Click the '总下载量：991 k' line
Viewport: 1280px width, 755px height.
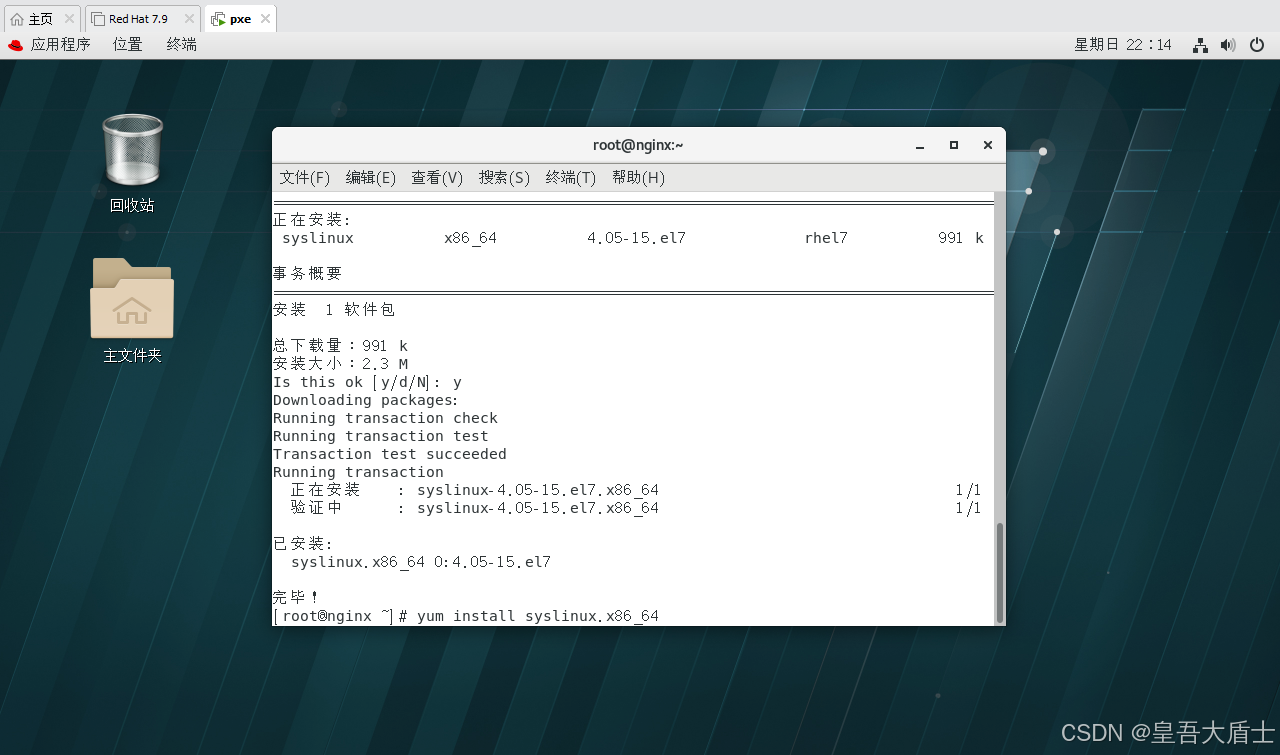pyautogui.click(x=340, y=346)
